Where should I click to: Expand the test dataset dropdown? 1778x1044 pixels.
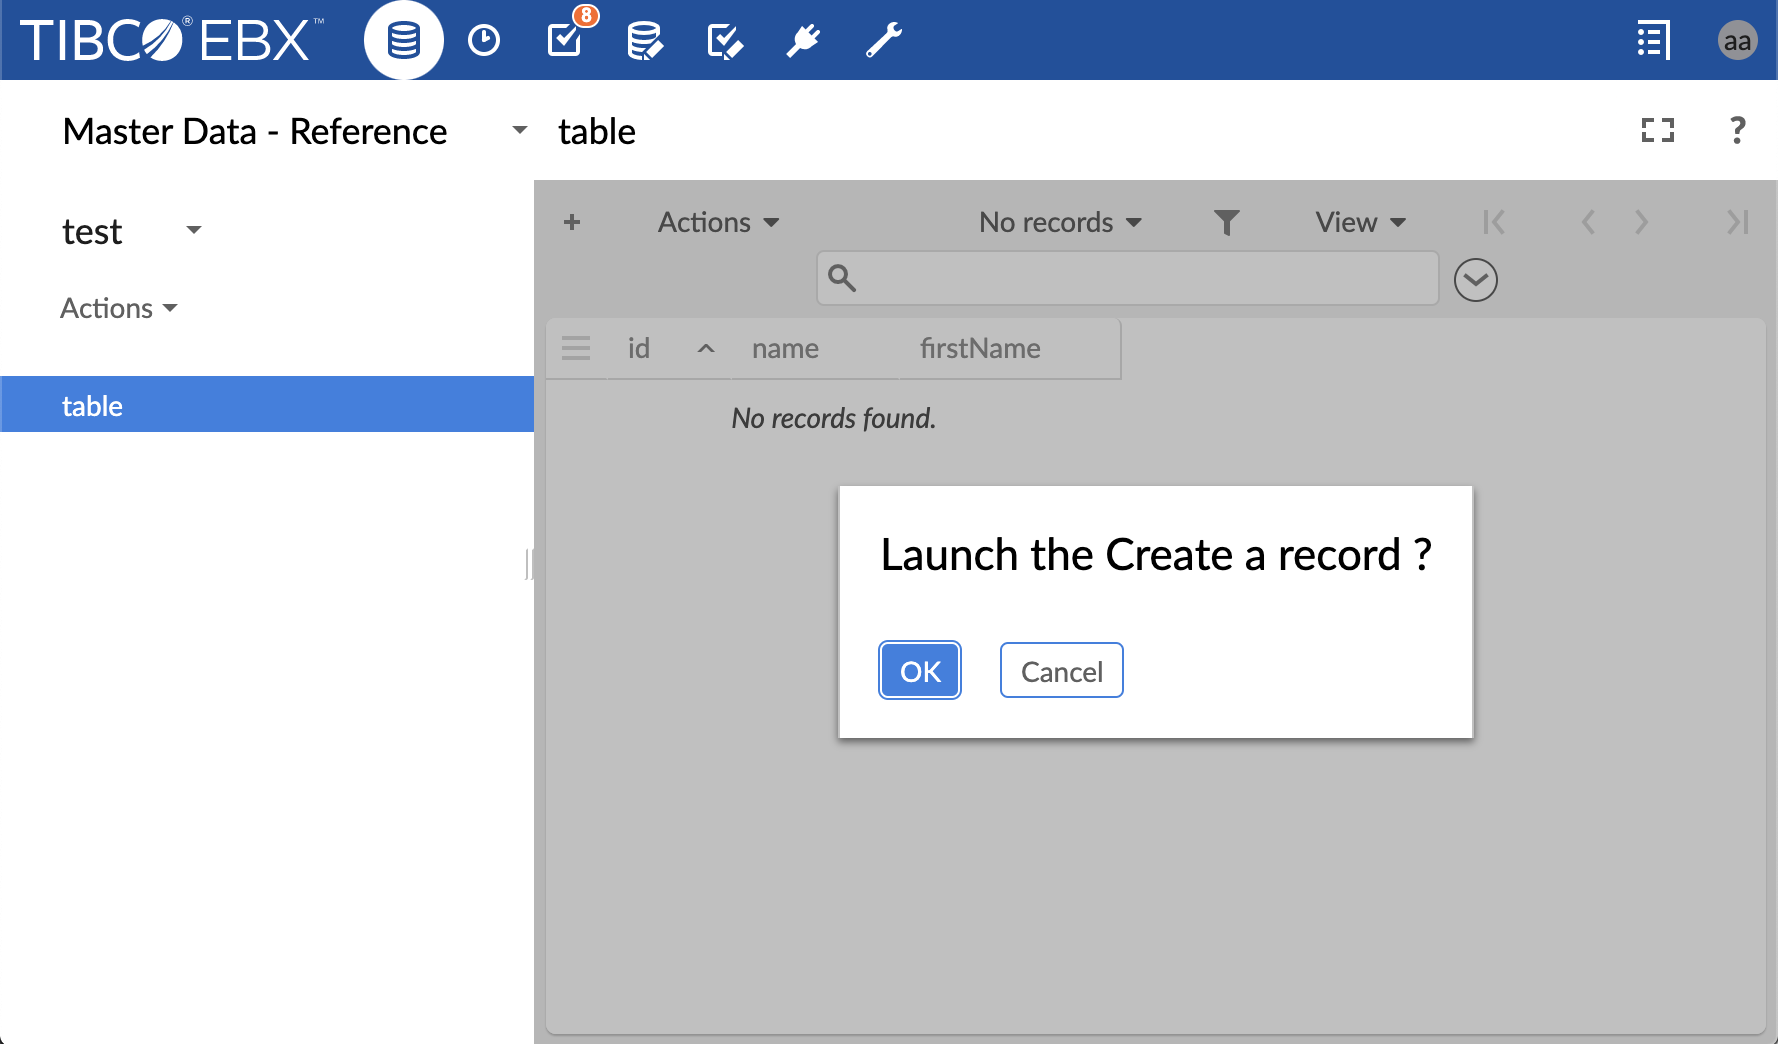(x=193, y=231)
